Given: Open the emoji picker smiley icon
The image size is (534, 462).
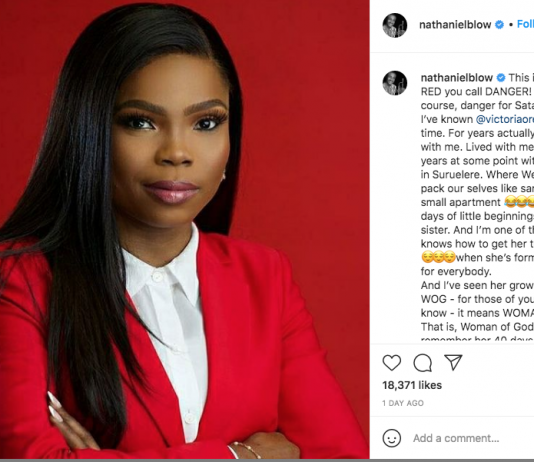Looking at the screenshot, I should [x=392, y=438].
